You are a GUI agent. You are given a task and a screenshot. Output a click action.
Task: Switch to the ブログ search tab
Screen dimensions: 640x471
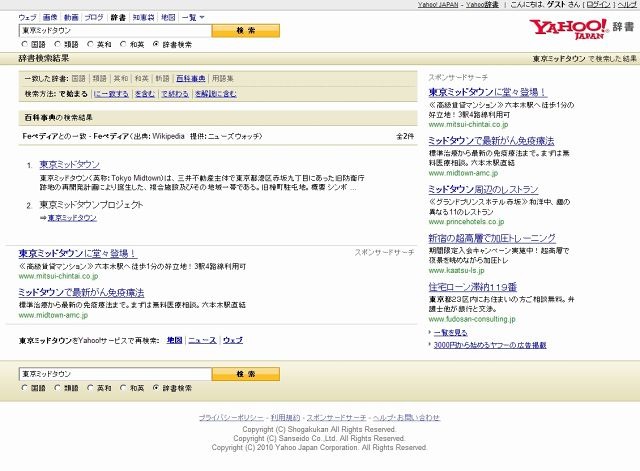coord(94,18)
